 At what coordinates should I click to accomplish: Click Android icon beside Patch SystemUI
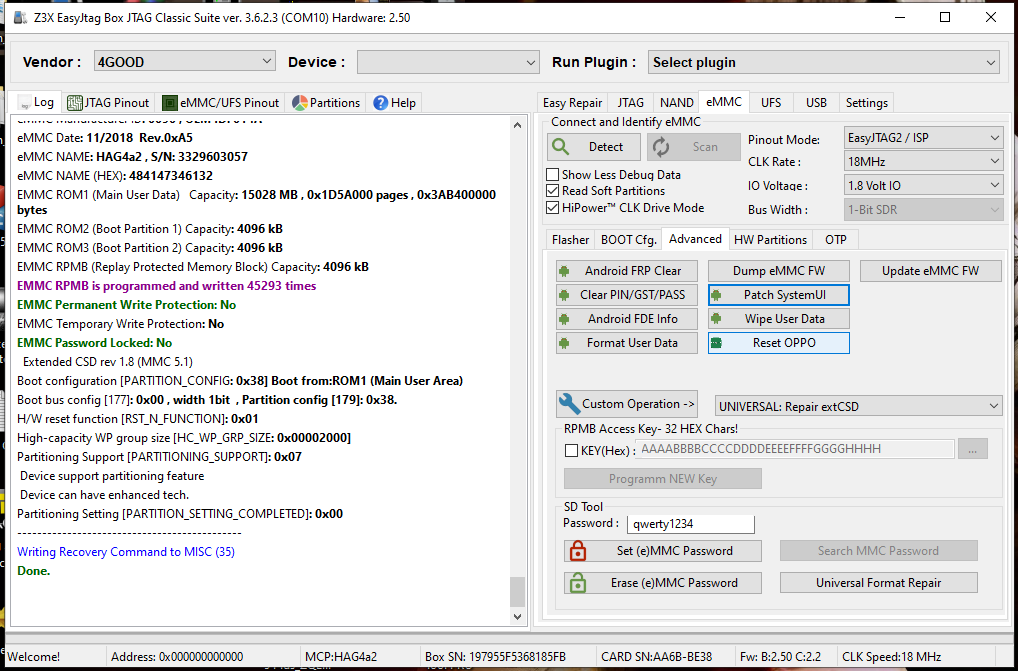coord(716,295)
